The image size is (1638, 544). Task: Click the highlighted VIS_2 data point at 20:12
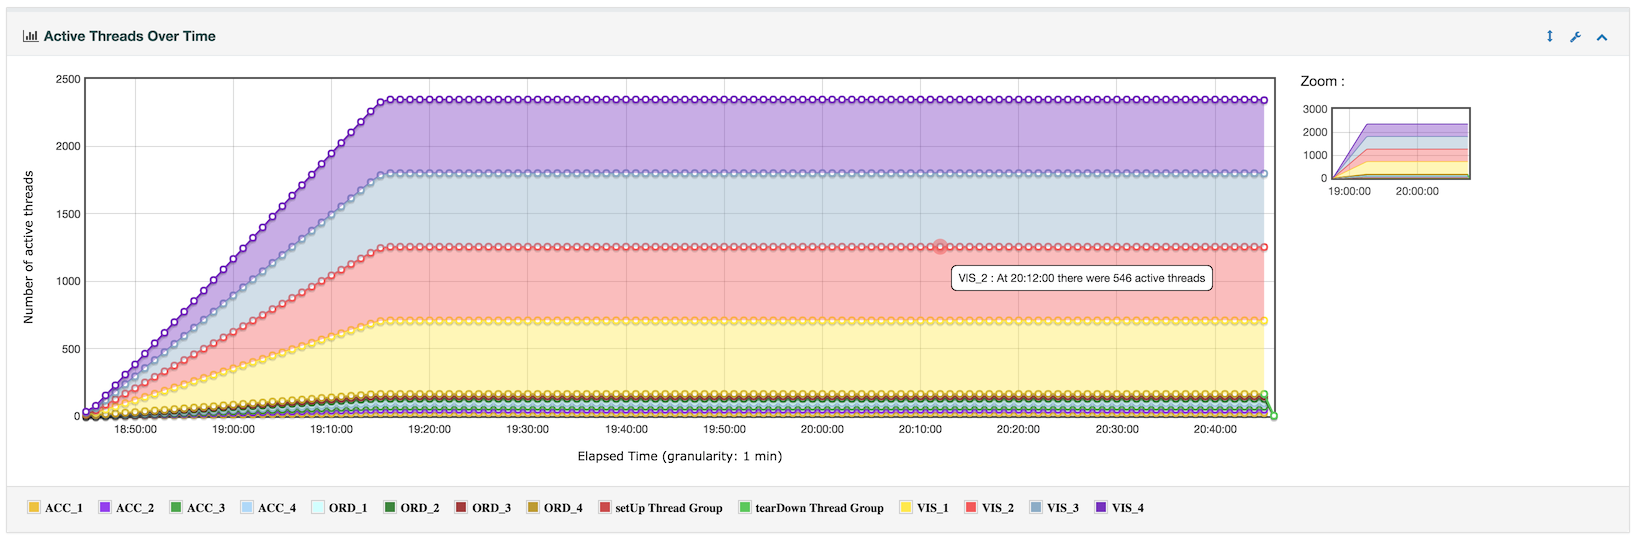tap(940, 247)
